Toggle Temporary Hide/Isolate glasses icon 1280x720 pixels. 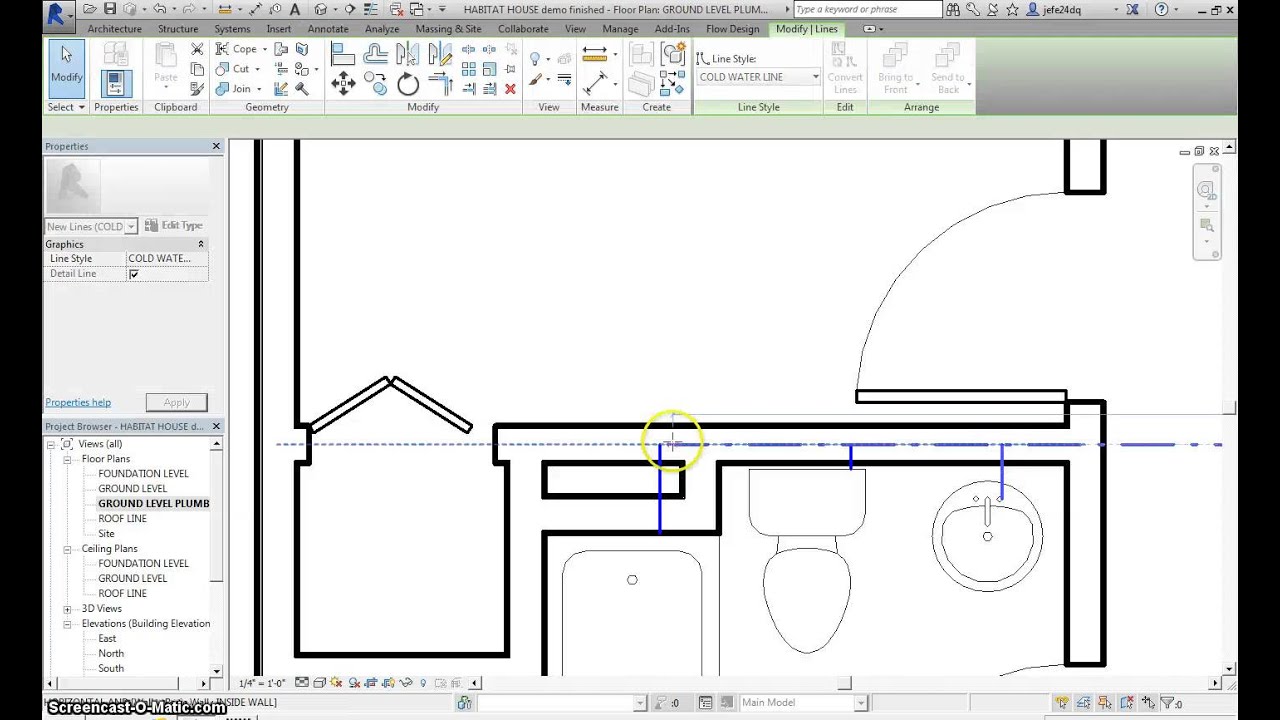(405, 683)
